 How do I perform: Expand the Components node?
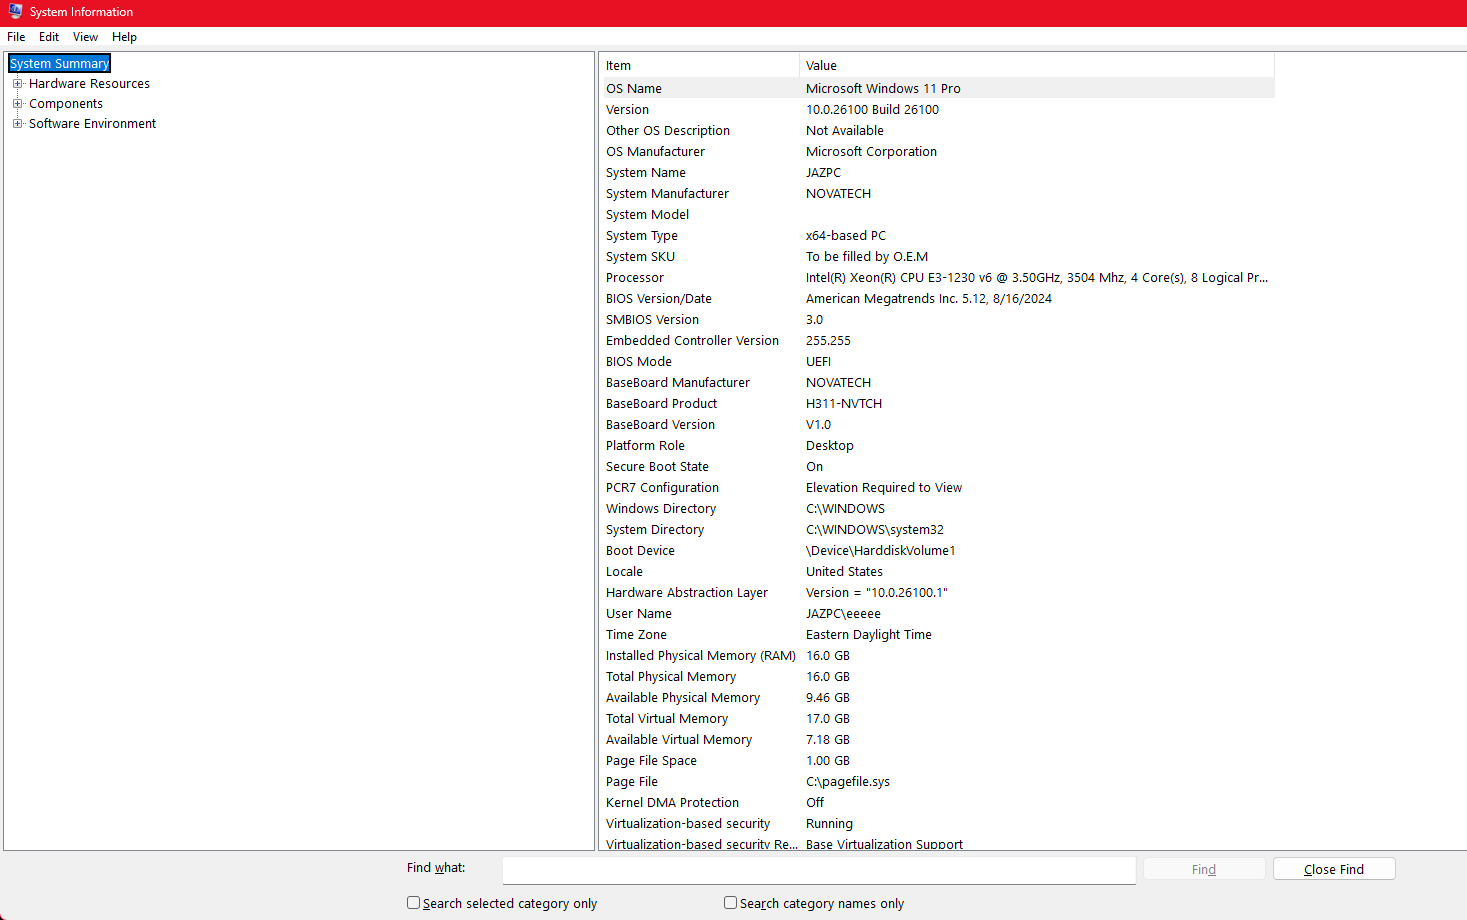pyautogui.click(x=17, y=104)
